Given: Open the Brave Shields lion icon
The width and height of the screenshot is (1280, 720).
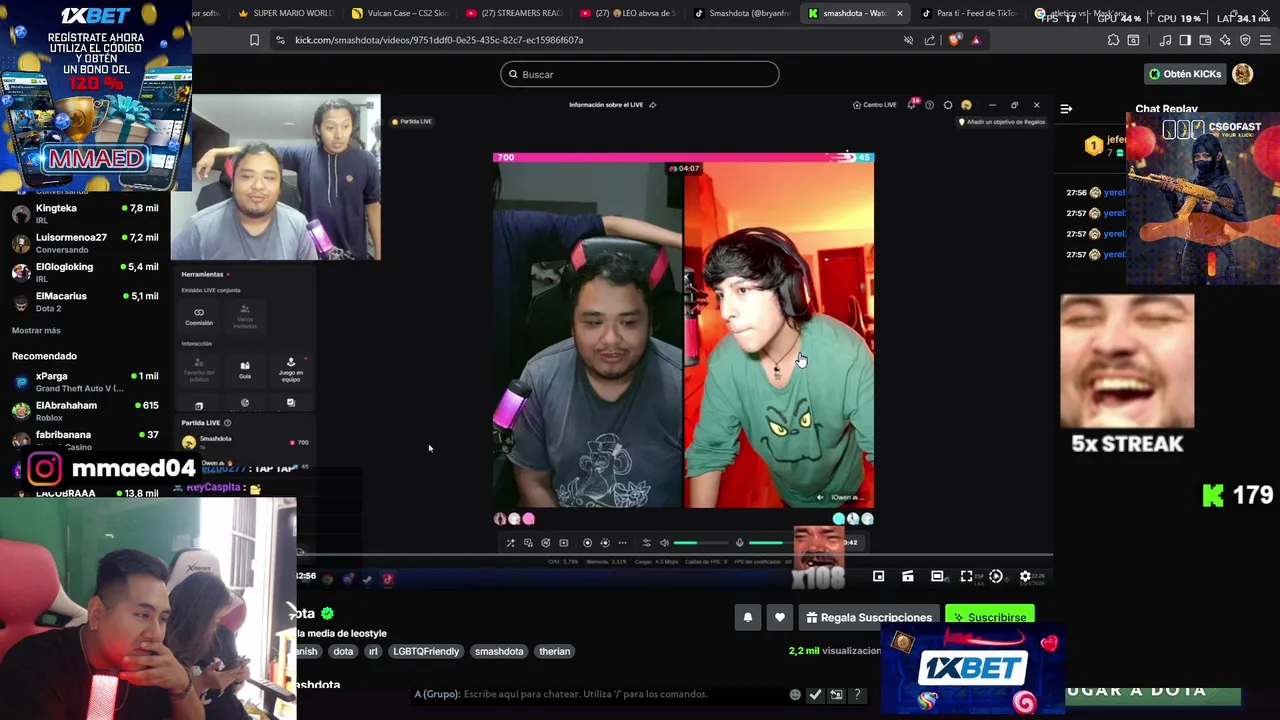Looking at the screenshot, I should point(954,40).
